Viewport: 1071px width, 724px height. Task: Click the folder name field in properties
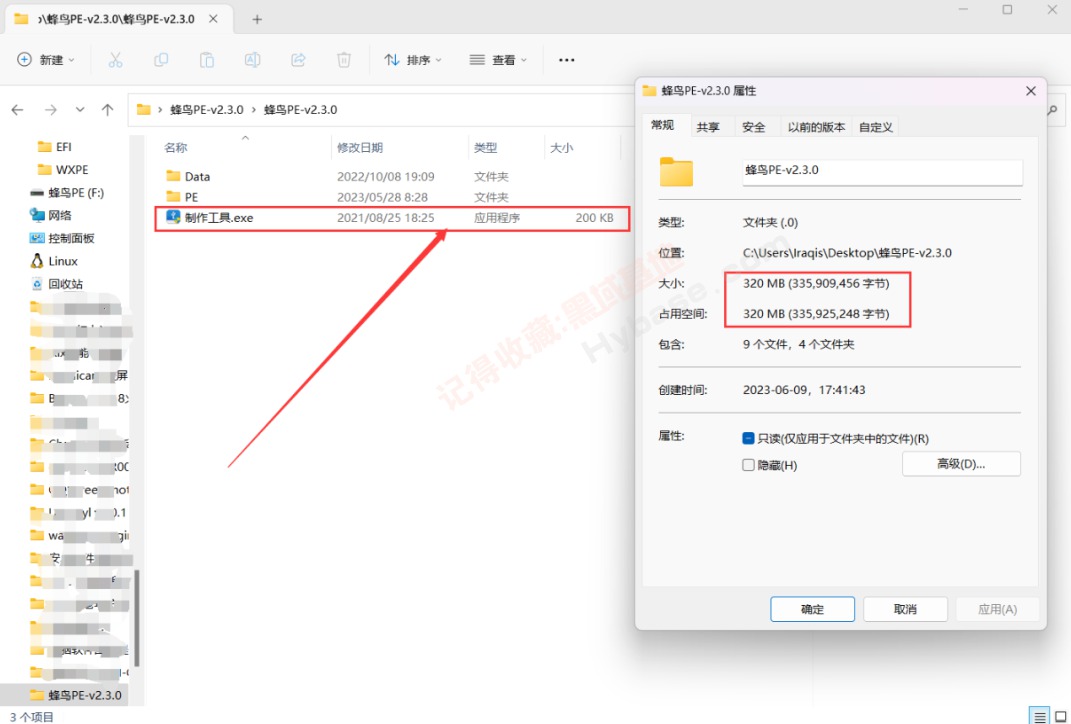882,171
